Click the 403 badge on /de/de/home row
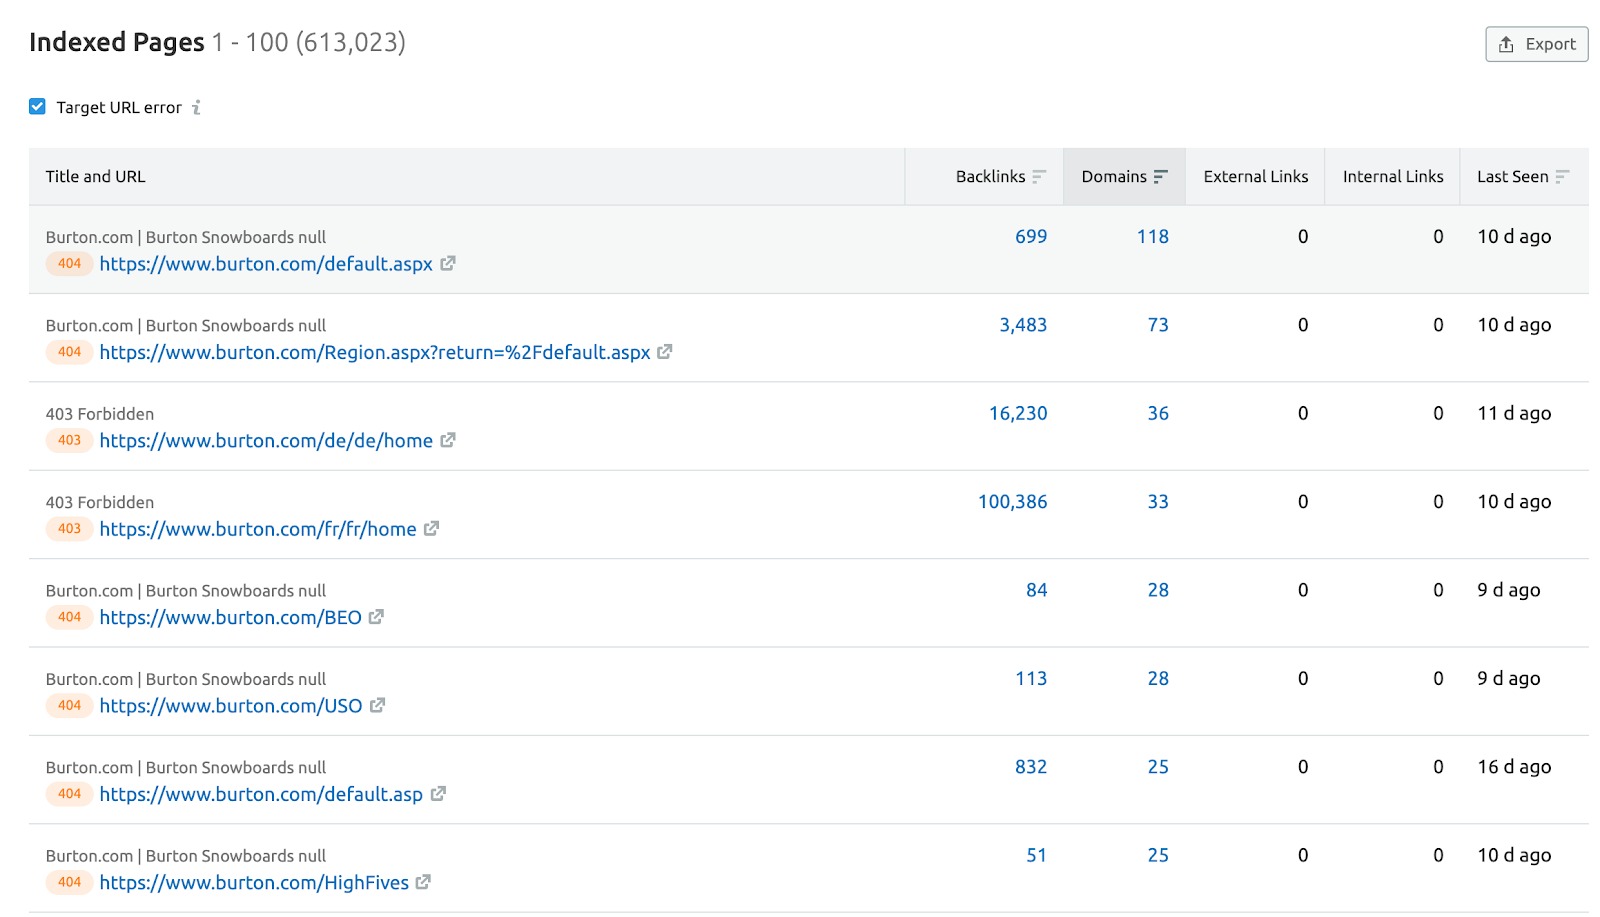1600x917 pixels. (69, 440)
